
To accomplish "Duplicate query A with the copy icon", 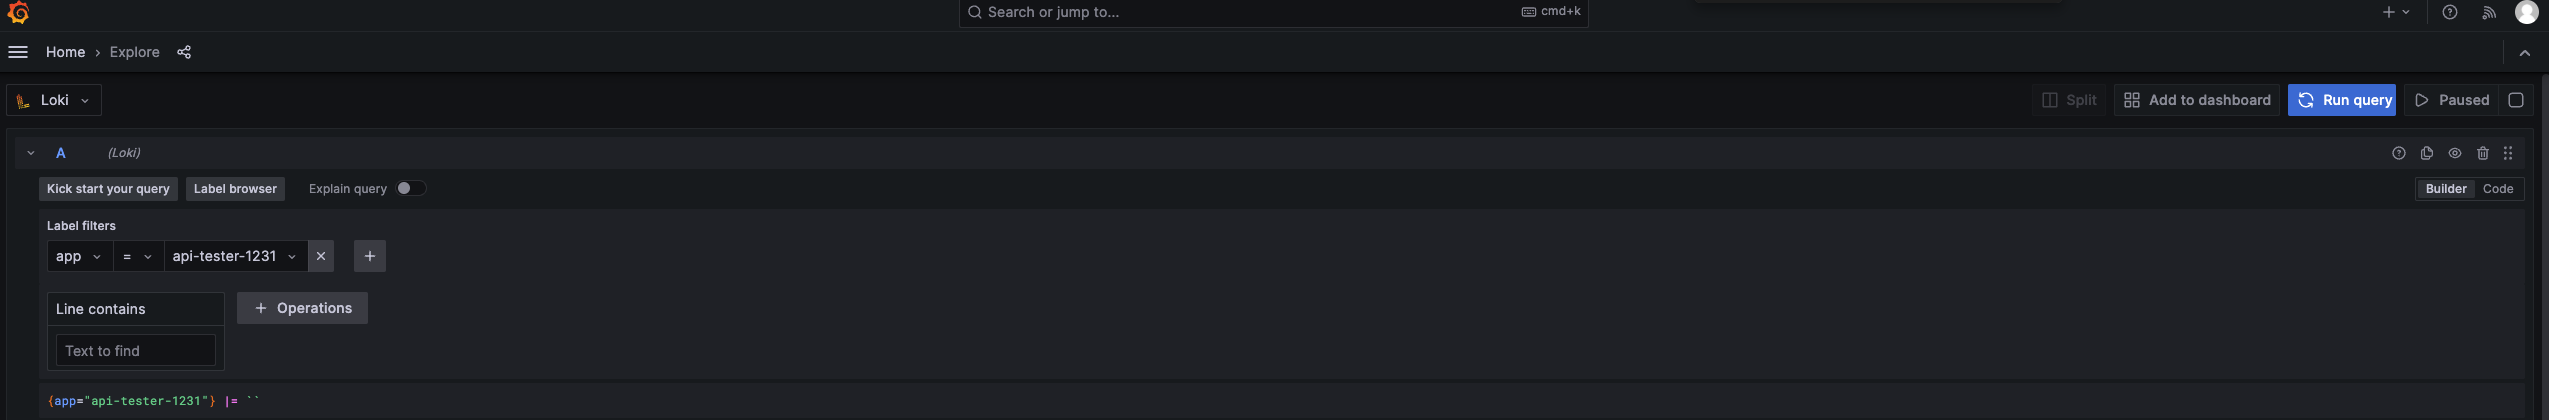I will (x=2426, y=153).
